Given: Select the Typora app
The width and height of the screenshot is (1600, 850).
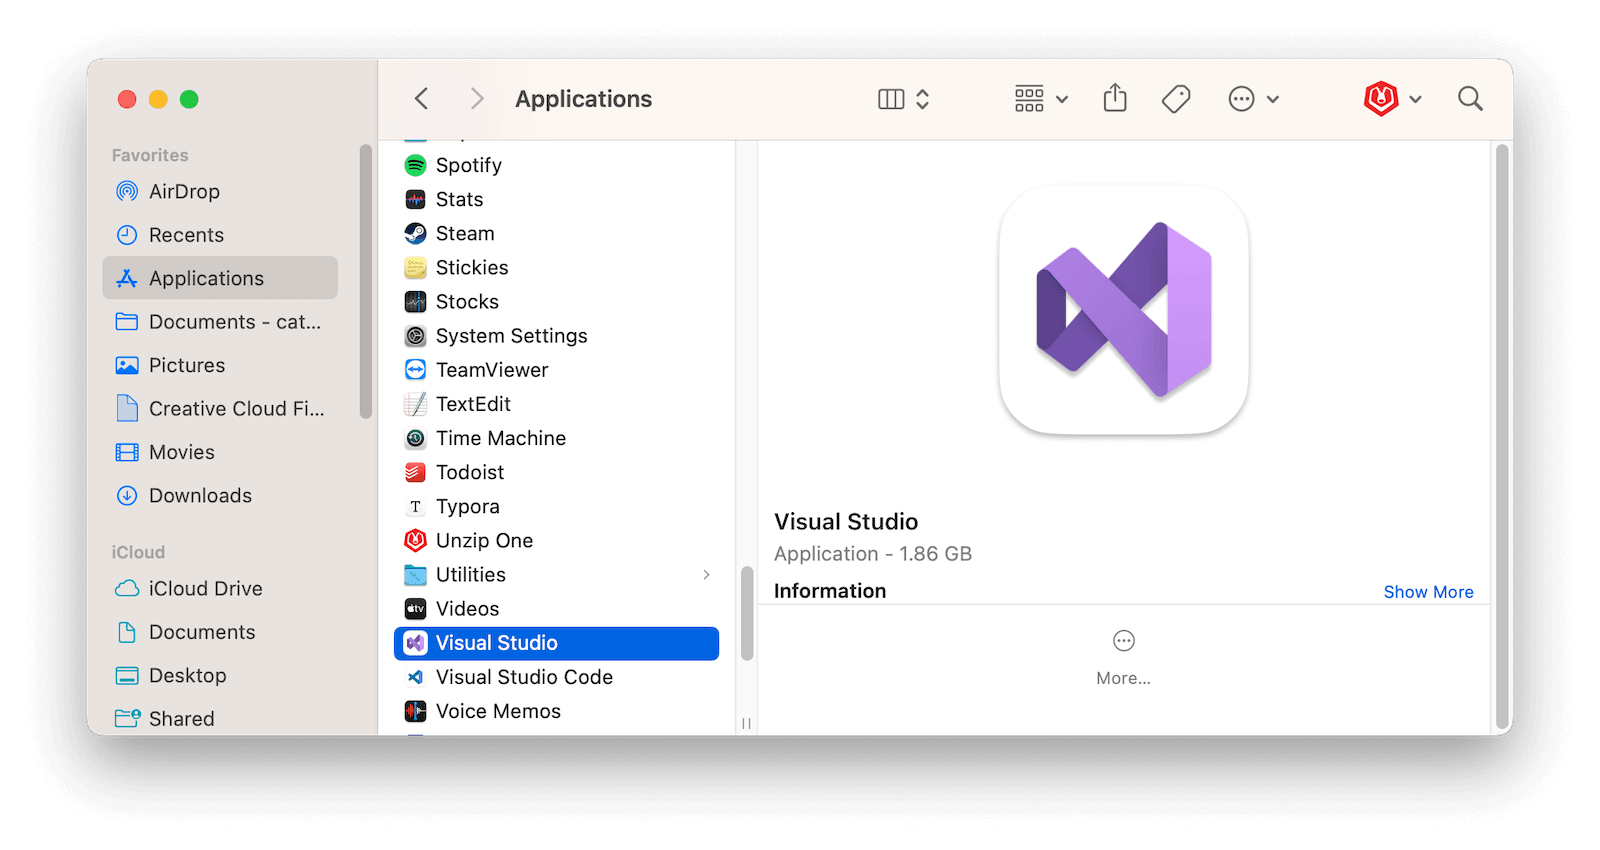Looking at the screenshot, I should point(556,506).
